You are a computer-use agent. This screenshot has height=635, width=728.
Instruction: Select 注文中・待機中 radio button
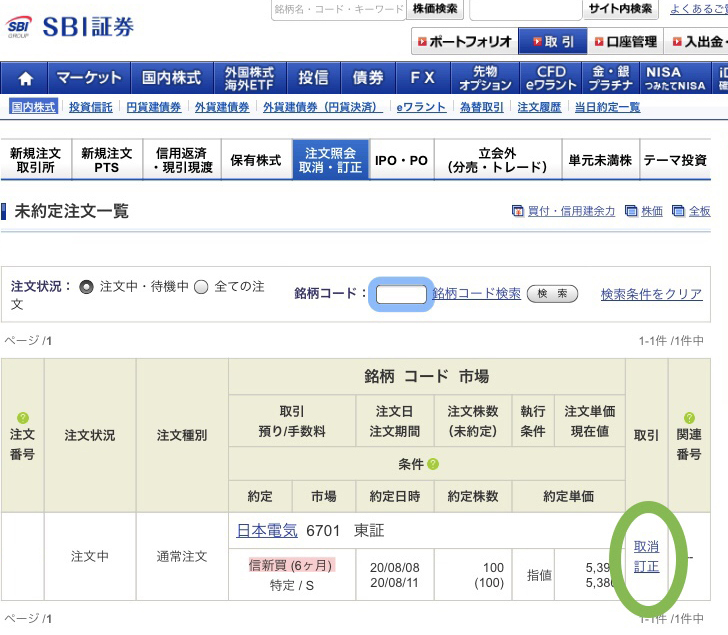pos(86,287)
